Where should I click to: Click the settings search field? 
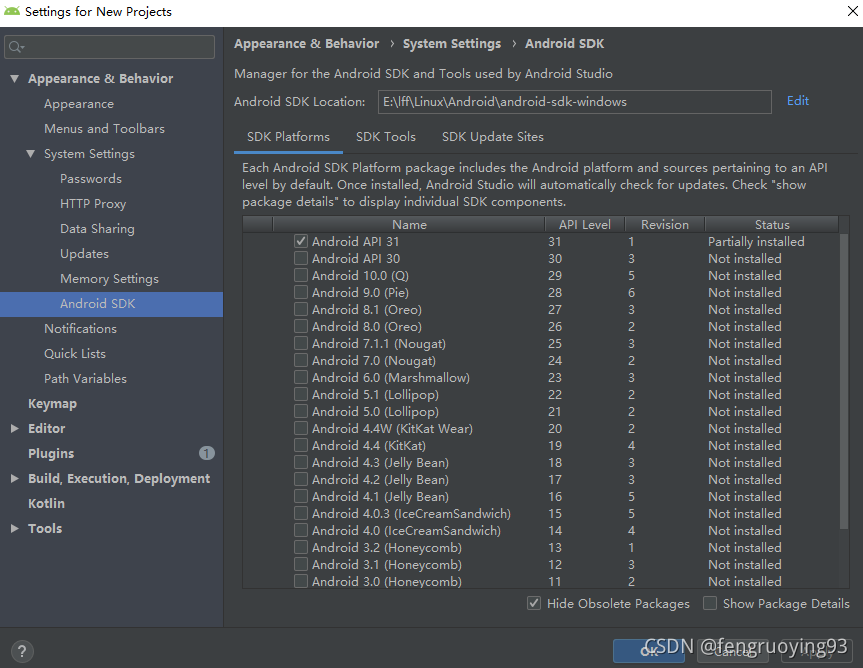pos(109,47)
